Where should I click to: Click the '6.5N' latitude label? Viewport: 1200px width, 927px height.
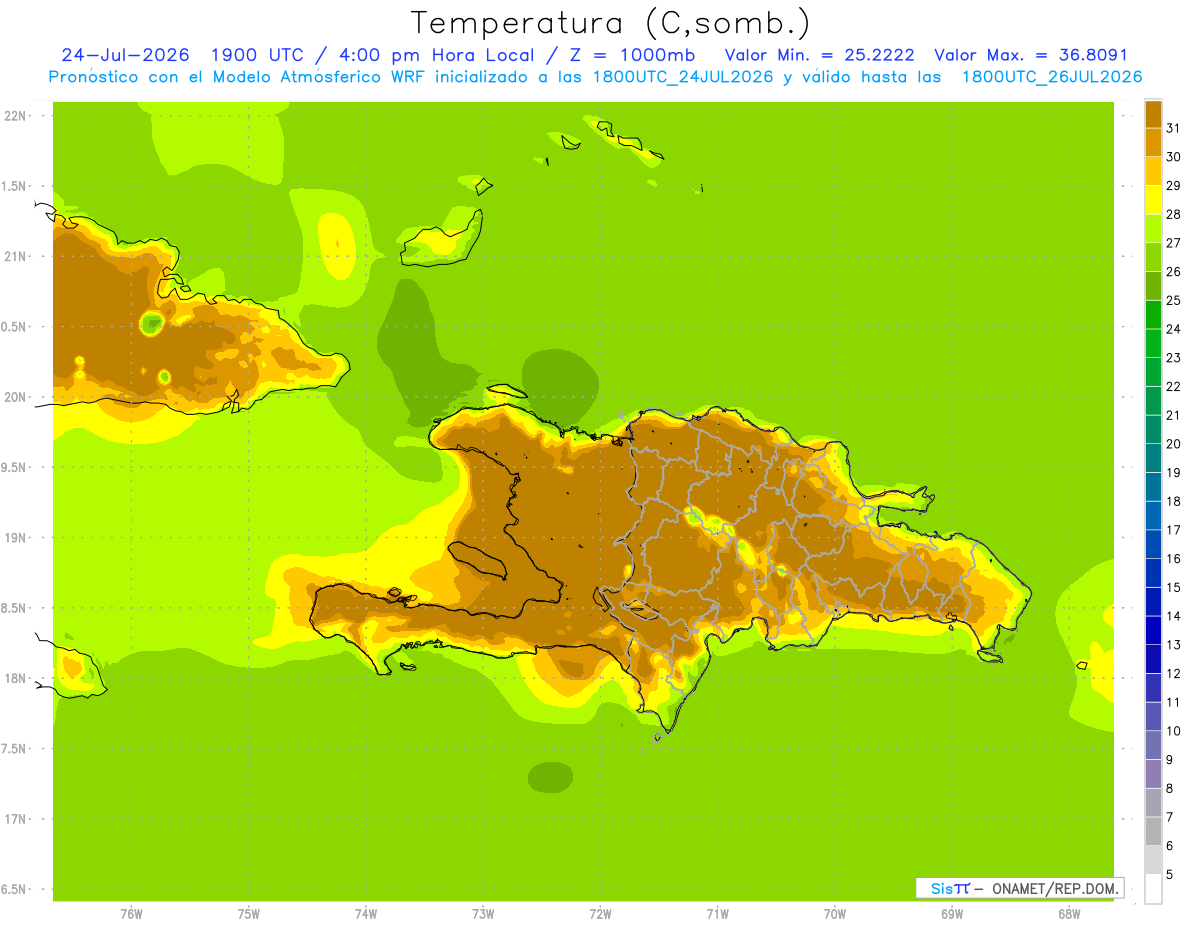[x=14, y=889]
